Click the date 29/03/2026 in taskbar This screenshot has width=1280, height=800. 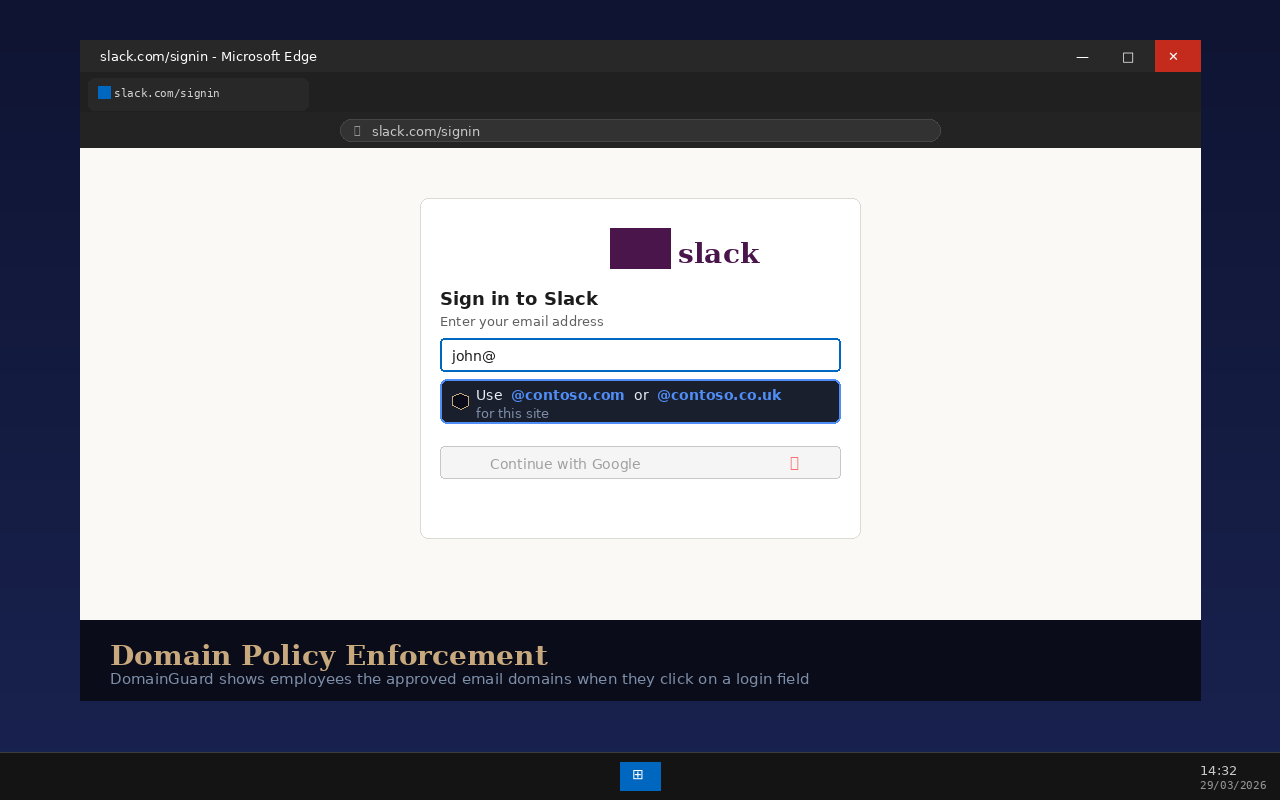1233,786
